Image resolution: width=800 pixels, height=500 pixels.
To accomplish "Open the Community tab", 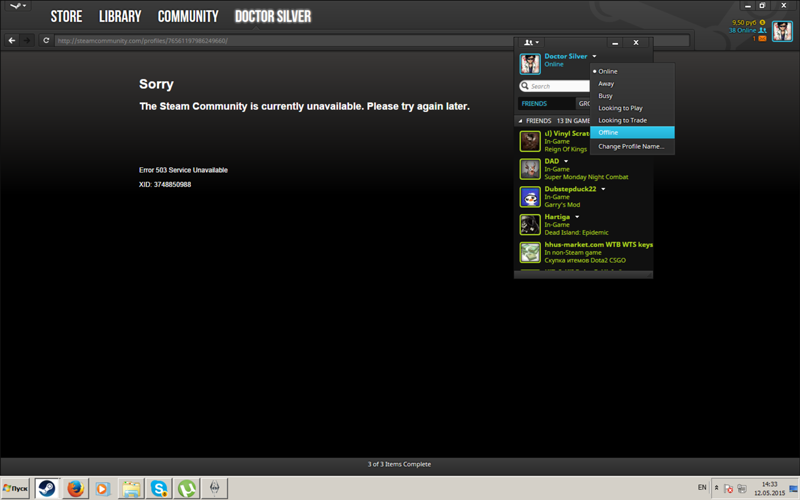I will pyautogui.click(x=188, y=16).
